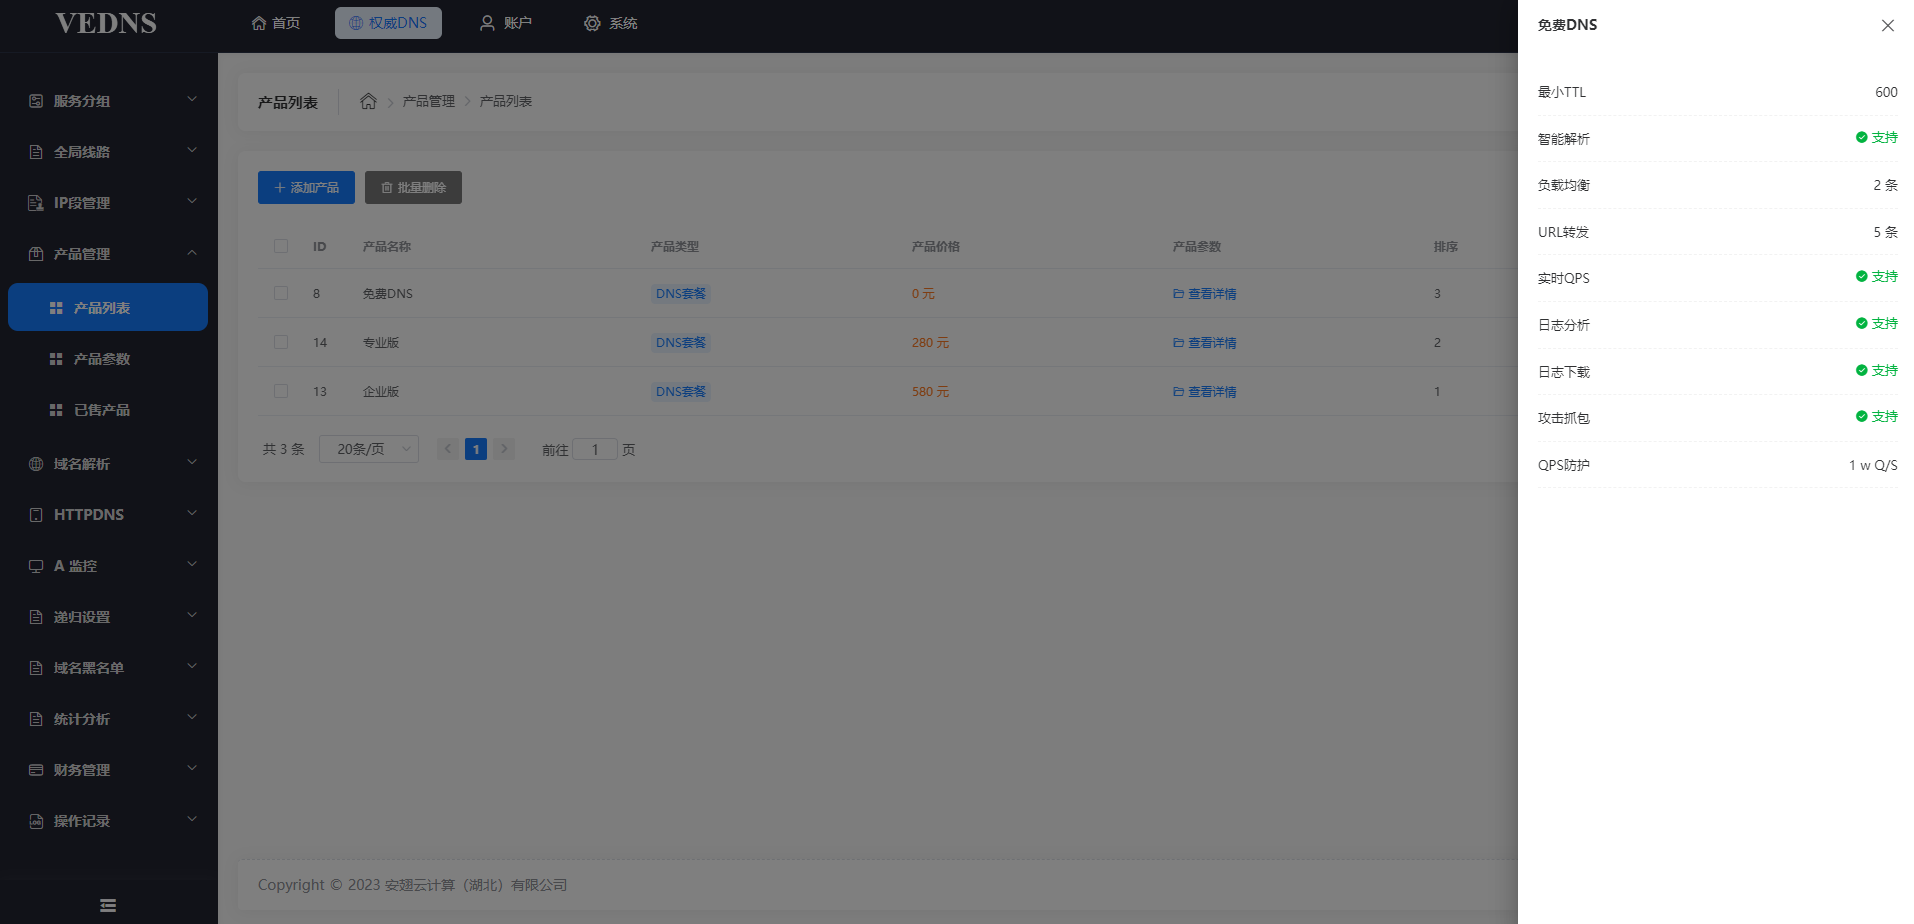
Task: Open the 20条/页 page size dropdown
Action: pos(369,449)
